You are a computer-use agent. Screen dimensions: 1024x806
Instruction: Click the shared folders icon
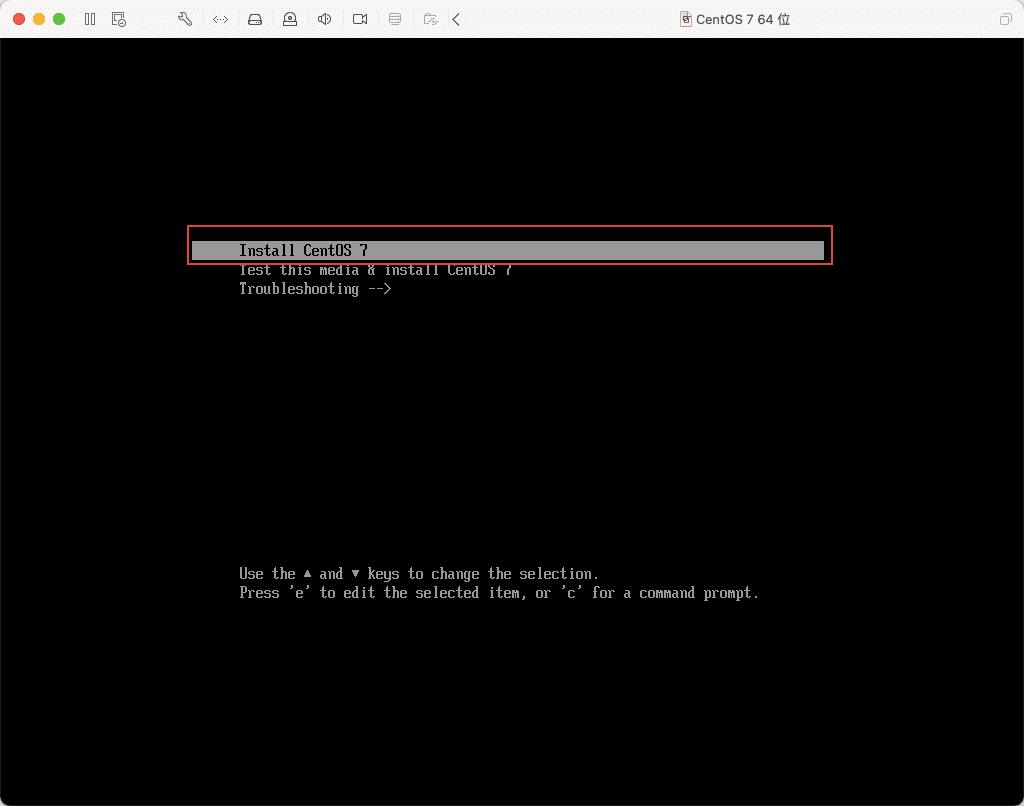(x=430, y=19)
